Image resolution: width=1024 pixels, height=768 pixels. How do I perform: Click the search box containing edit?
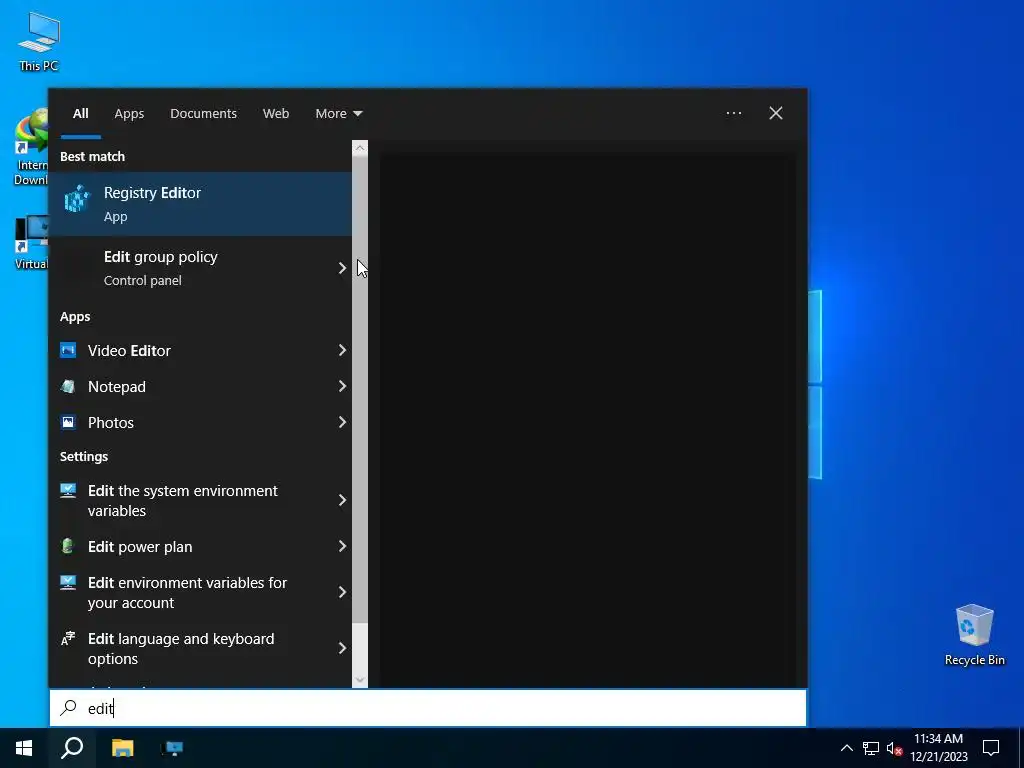coord(428,708)
